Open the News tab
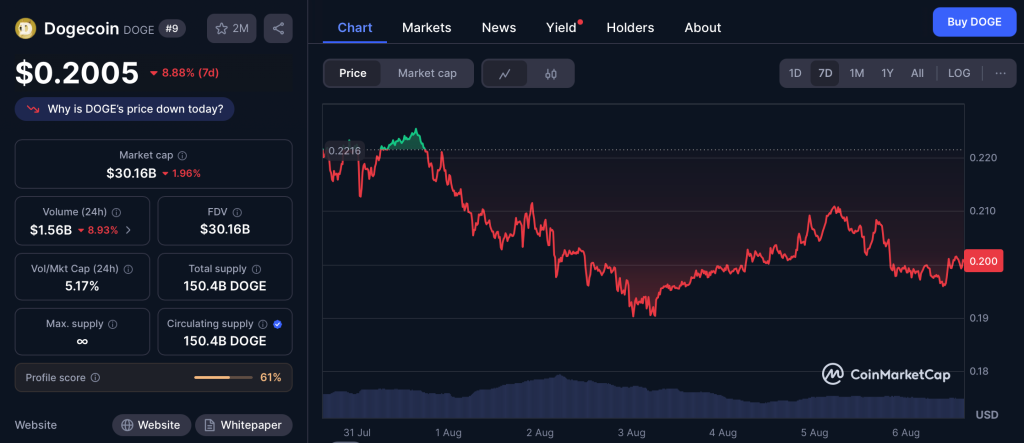 499,27
